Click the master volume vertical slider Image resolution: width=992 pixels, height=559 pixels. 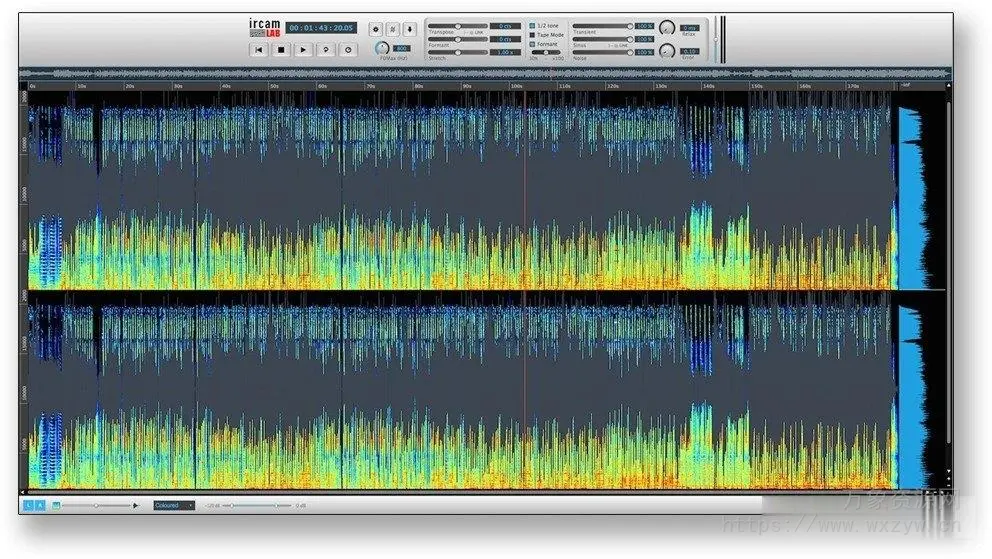[x=716, y=39]
